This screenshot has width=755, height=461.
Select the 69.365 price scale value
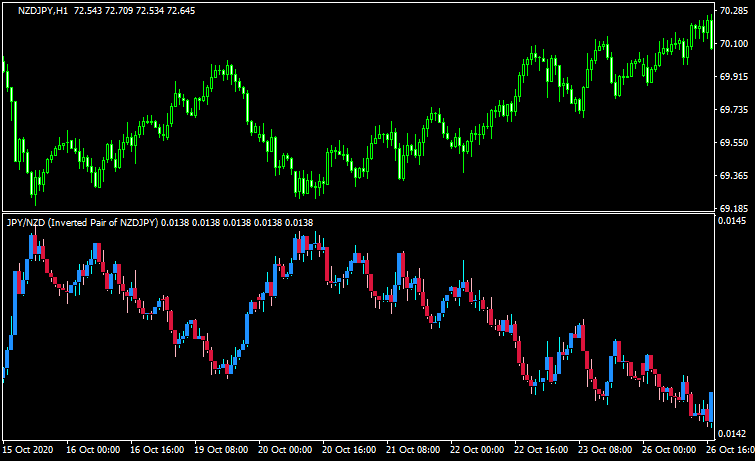pyautogui.click(x=734, y=175)
